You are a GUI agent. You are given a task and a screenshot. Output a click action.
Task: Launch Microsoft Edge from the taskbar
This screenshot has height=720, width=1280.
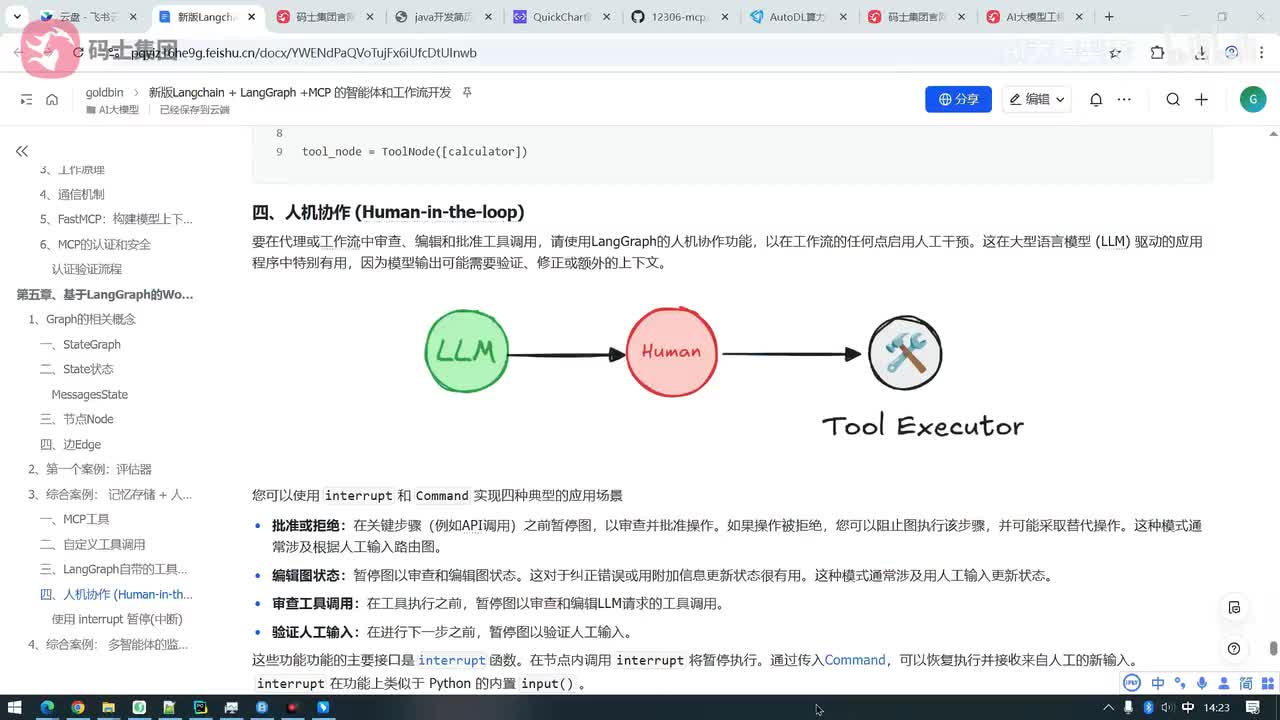[x=47, y=707]
